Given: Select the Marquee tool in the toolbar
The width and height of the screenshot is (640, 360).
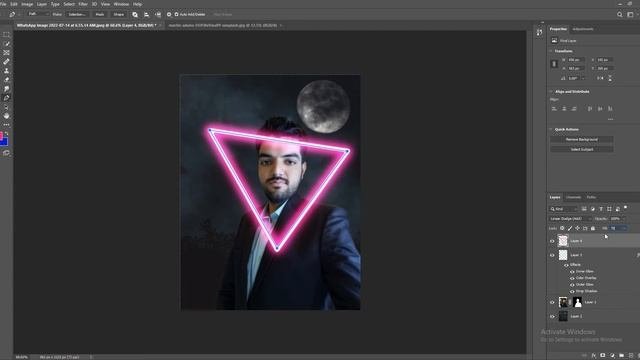Looking at the screenshot, I should pos(6,35).
